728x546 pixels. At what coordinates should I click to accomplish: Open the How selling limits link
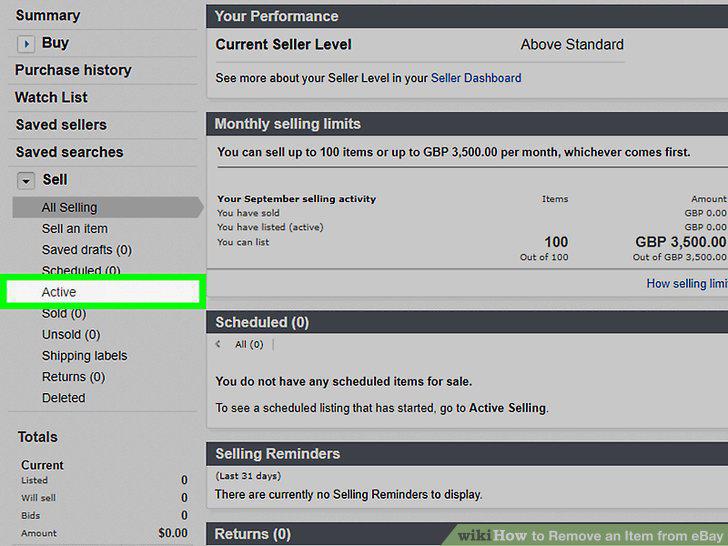687,284
